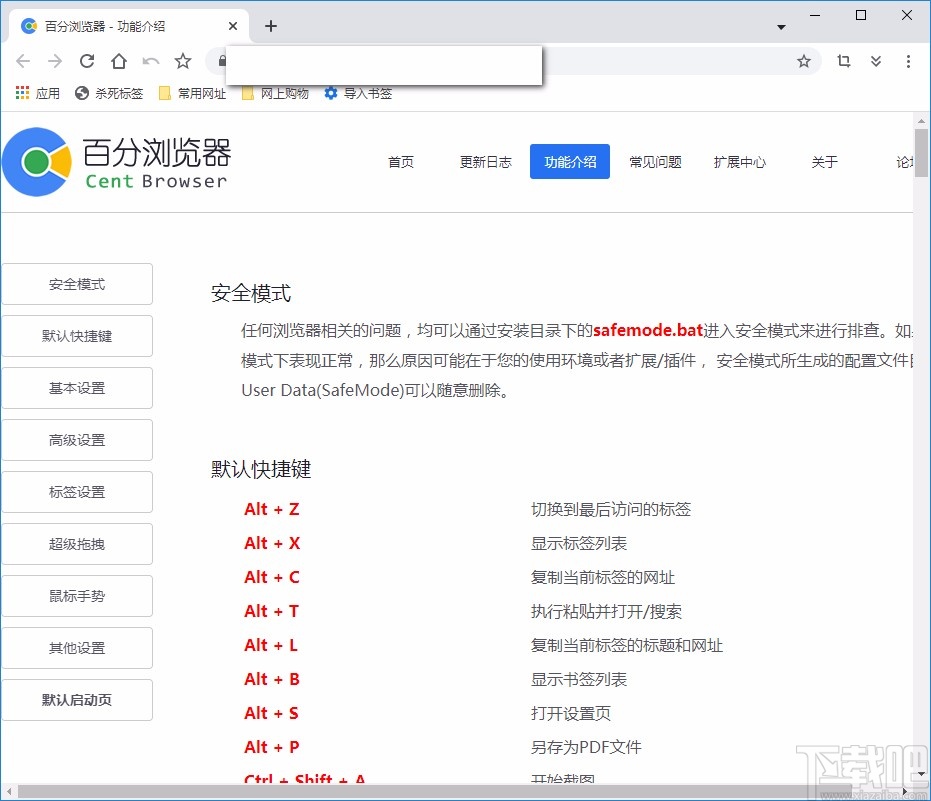Viewport: 931px width, 801px height.
Task: Click the 安全模式 sidebar button
Action: (77, 284)
